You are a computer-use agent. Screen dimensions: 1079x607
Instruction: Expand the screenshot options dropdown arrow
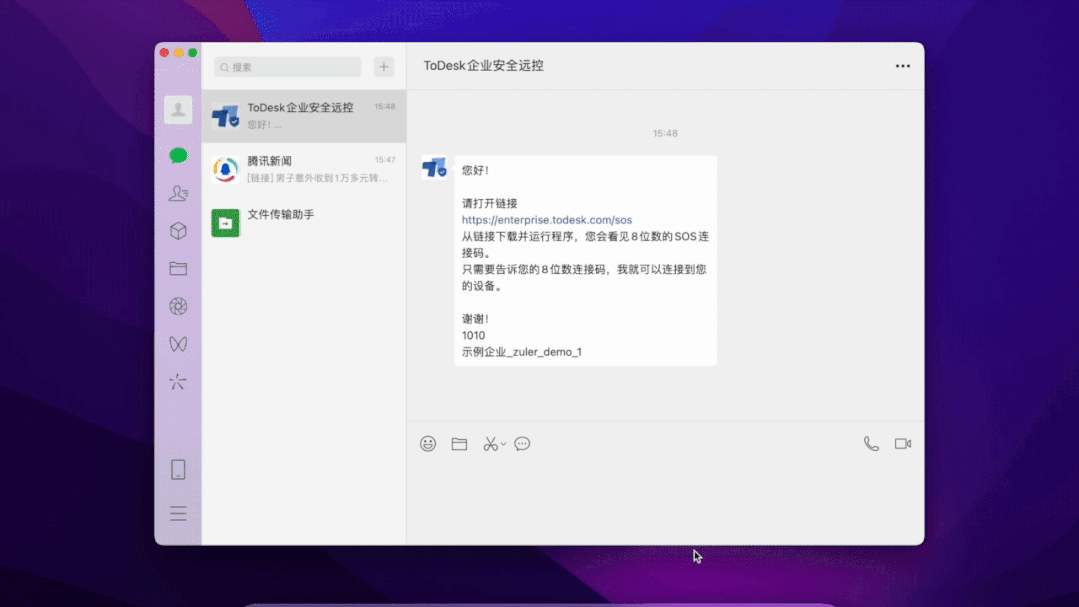(503, 445)
